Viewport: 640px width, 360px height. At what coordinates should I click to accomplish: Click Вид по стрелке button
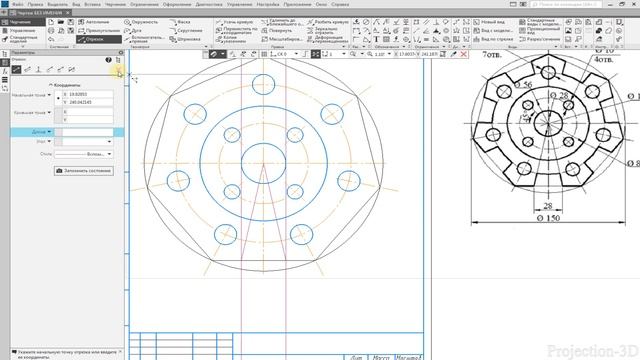[493, 39]
